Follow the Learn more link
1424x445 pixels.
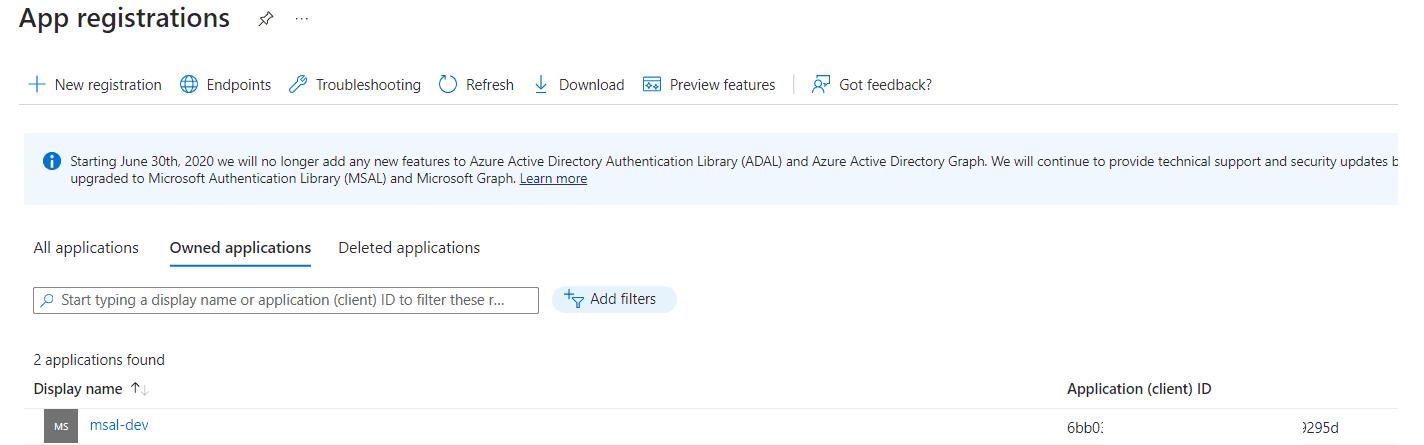(x=553, y=179)
